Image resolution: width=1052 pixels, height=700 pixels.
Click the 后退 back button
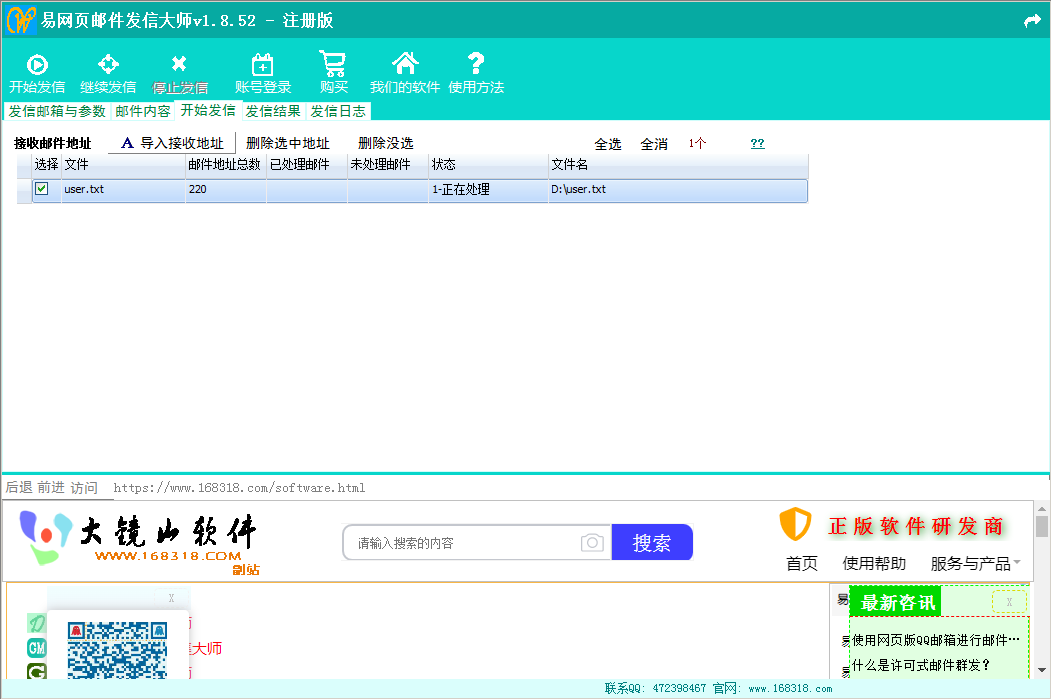(x=19, y=487)
